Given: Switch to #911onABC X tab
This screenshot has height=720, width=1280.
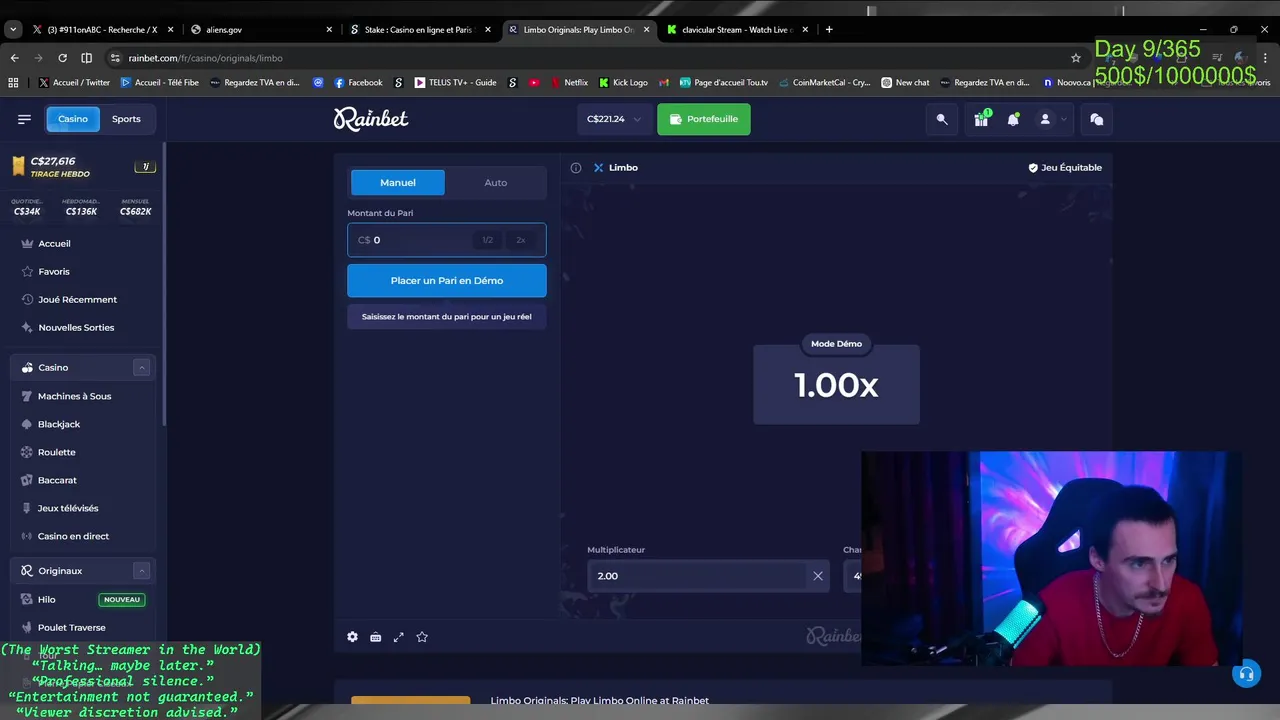Looking at the screenshot, I should (104, 30).
